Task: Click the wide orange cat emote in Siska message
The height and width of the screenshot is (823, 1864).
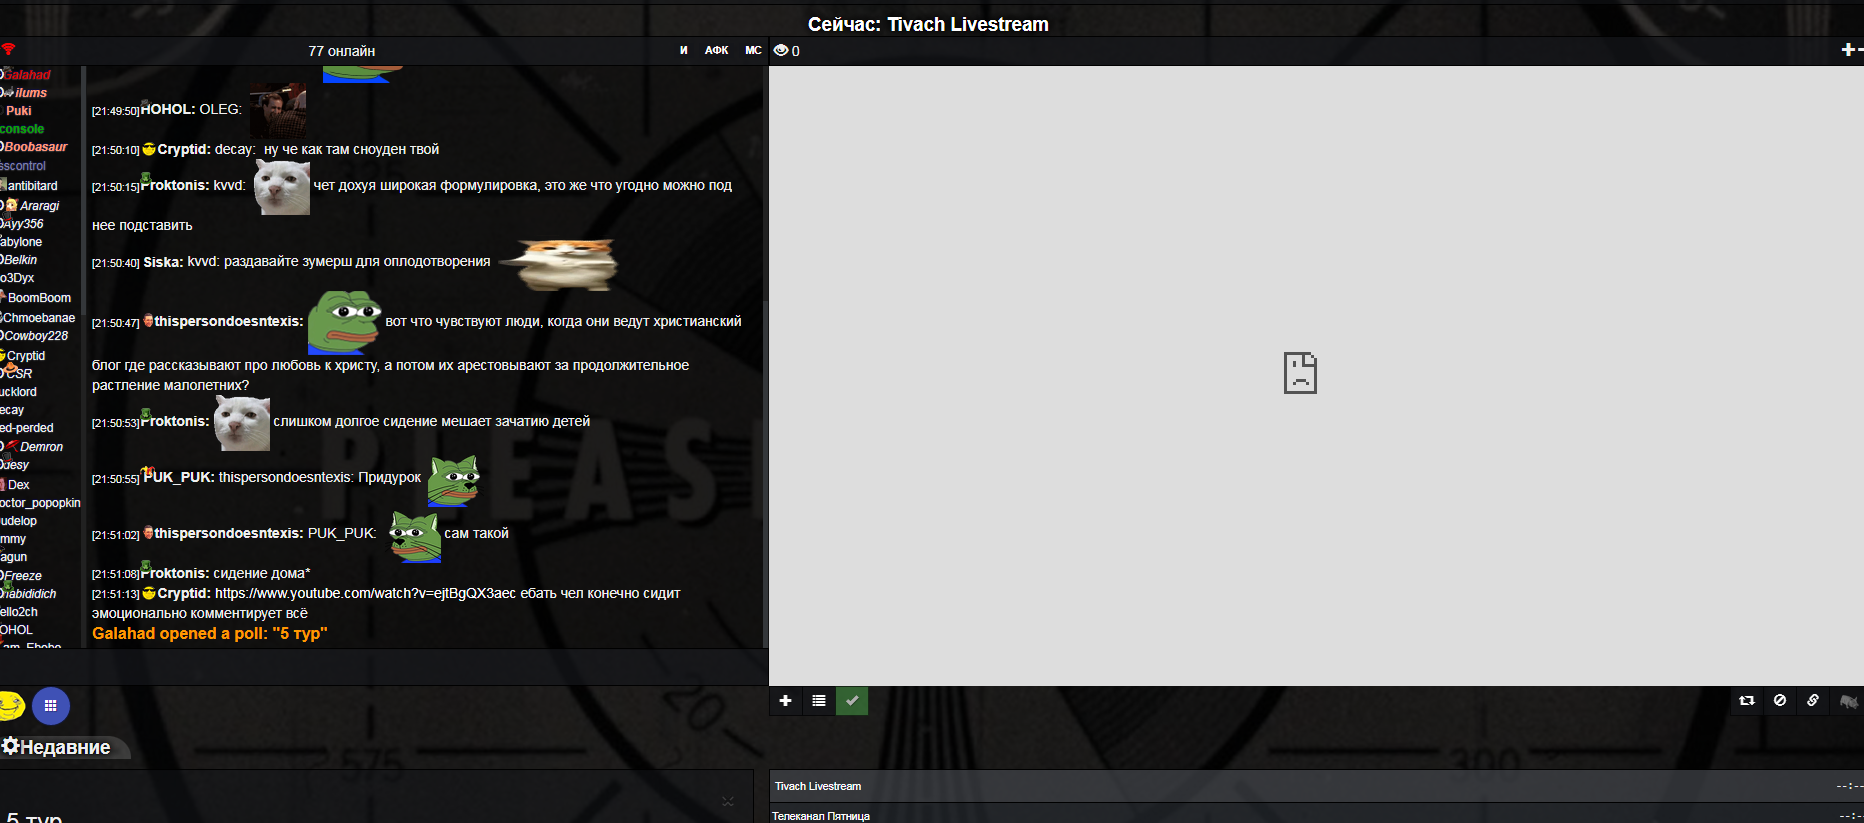Action: coord(559,264)
